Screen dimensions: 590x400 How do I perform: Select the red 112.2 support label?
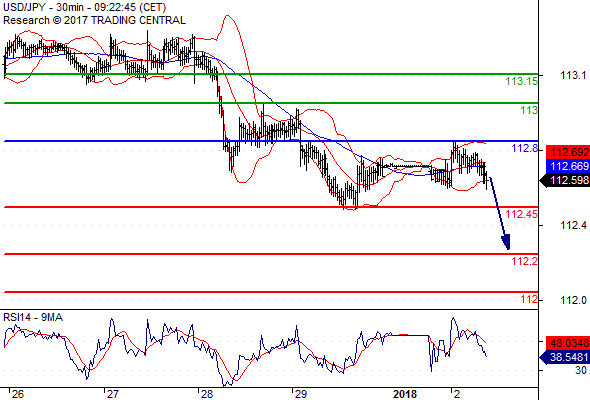524,261
